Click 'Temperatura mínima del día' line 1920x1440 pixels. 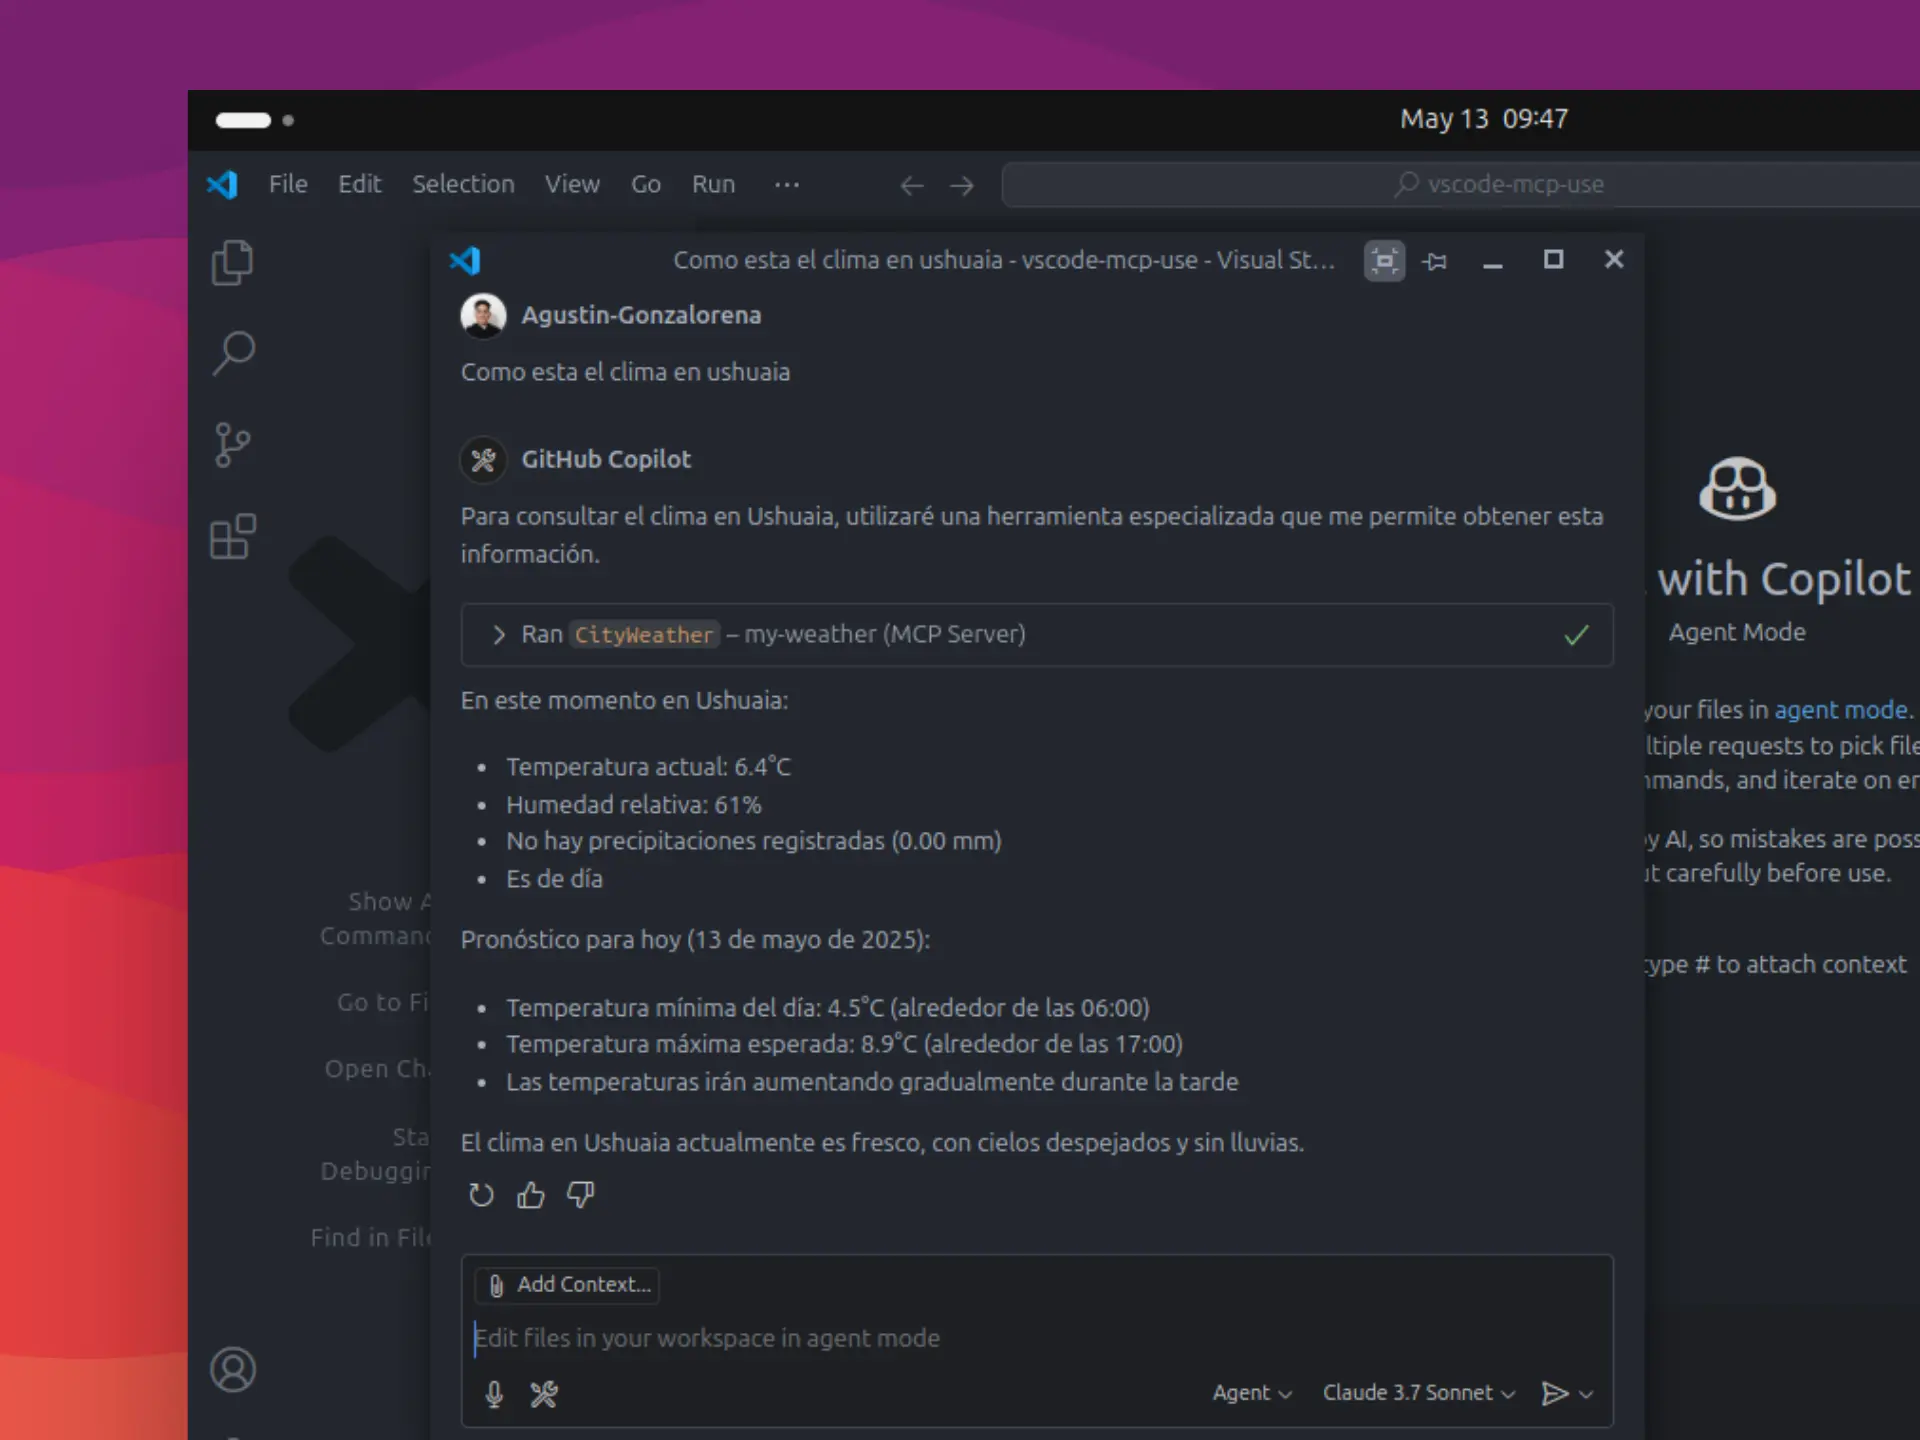828,1008
